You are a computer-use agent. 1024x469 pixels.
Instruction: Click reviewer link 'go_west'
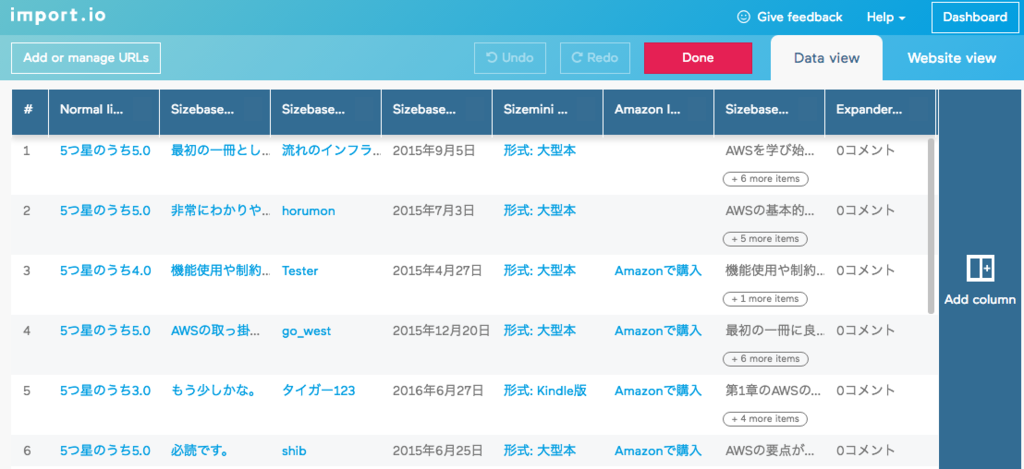306,331
